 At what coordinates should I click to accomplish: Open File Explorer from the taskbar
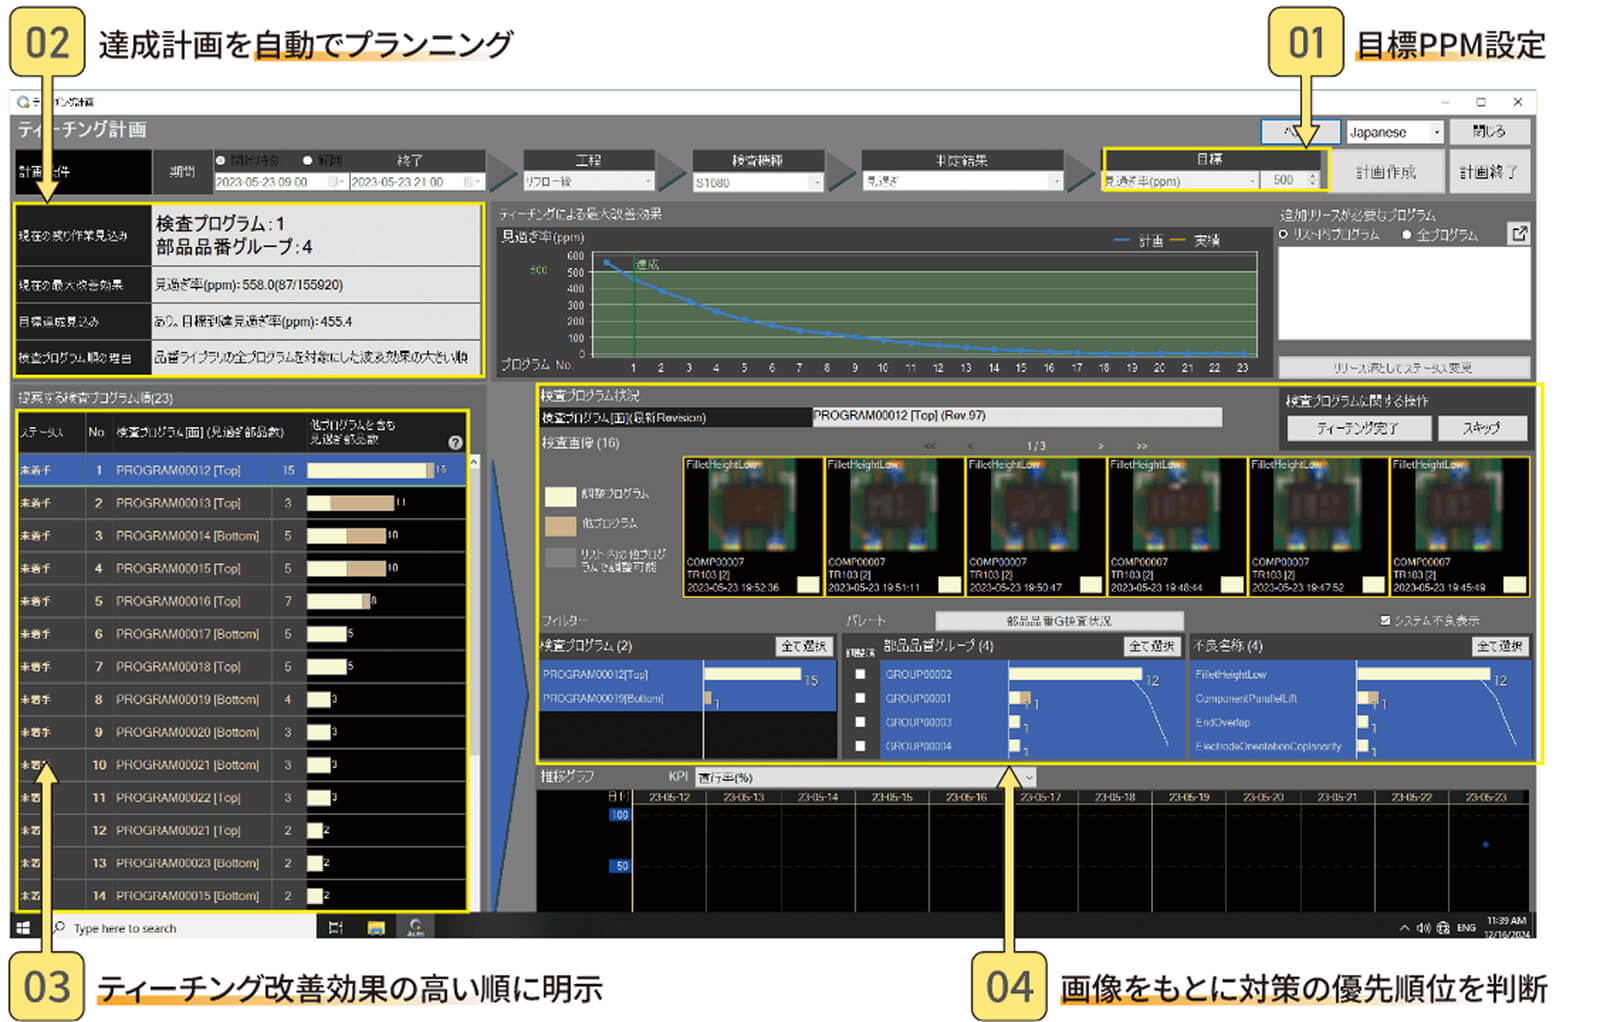pos(376,928)
